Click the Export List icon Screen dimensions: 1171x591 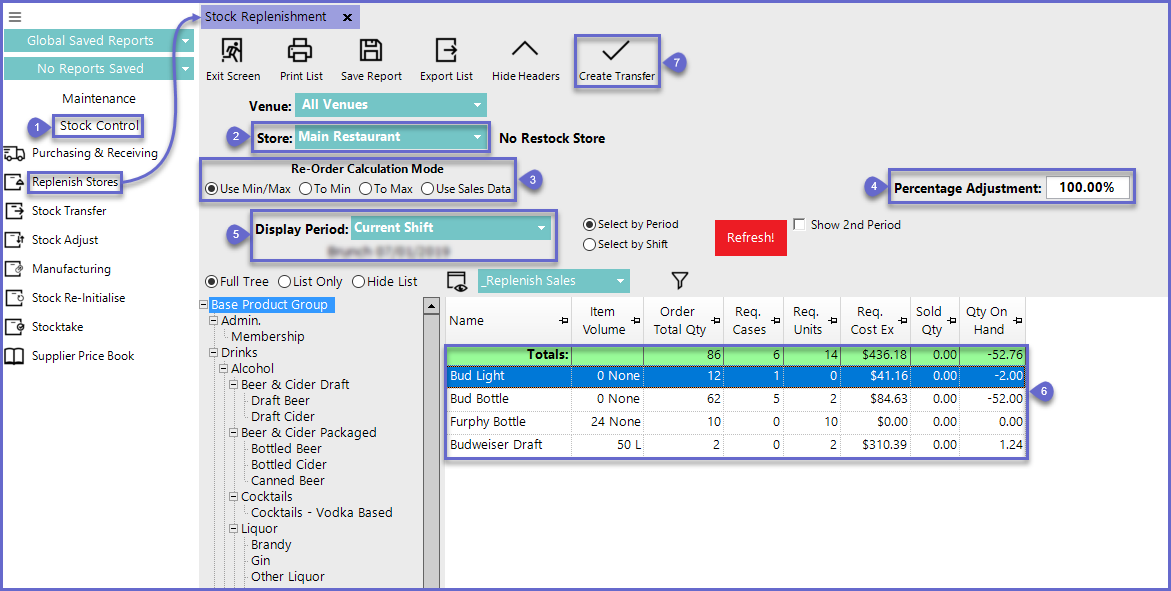(x=445, y=51)
